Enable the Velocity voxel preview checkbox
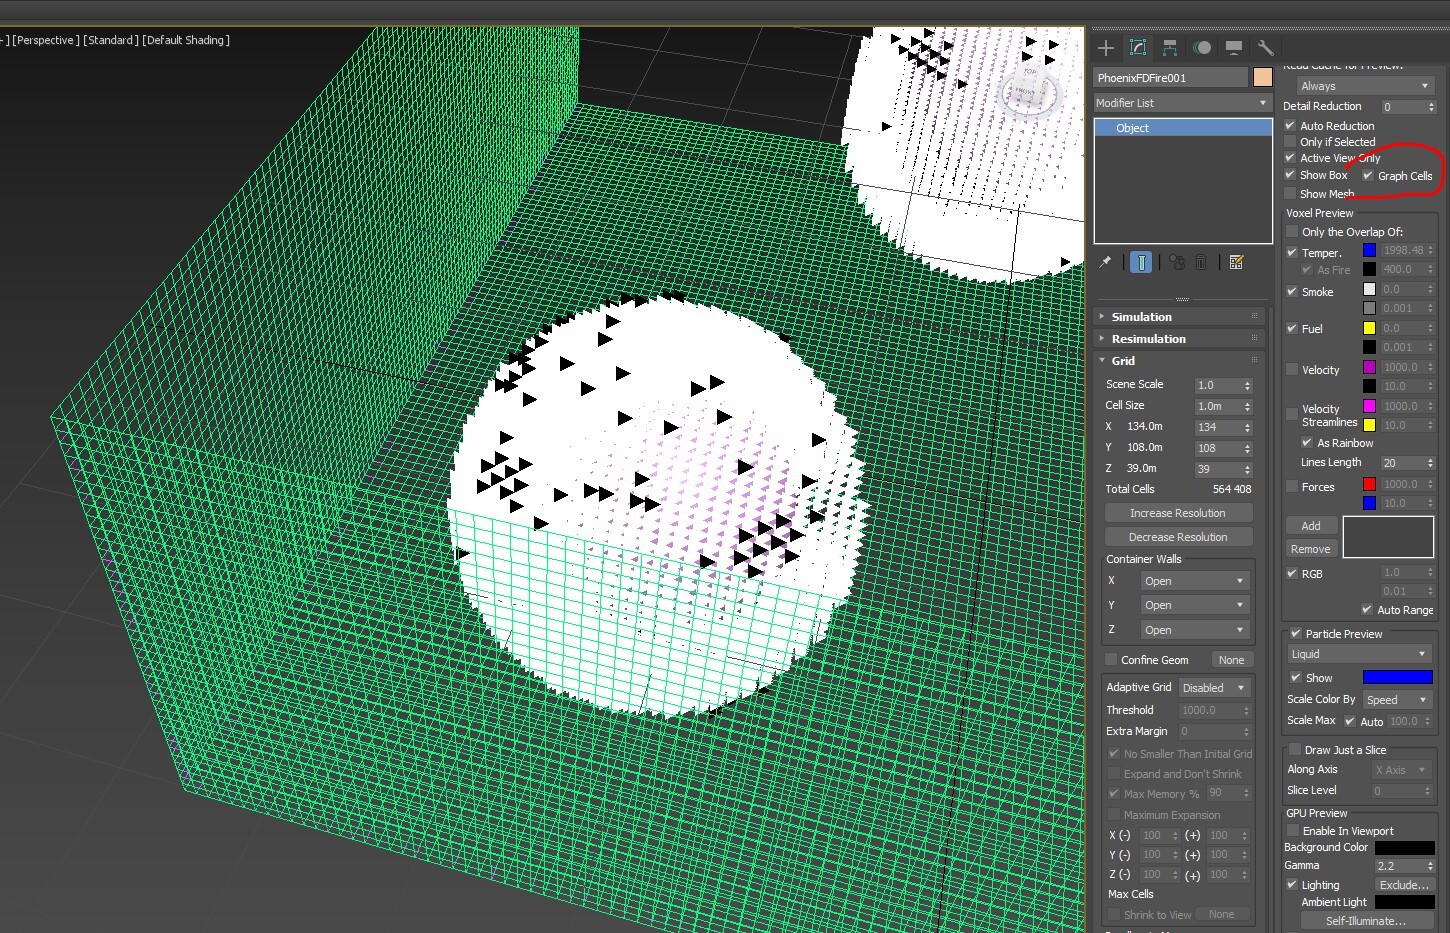 [1292, 369]
